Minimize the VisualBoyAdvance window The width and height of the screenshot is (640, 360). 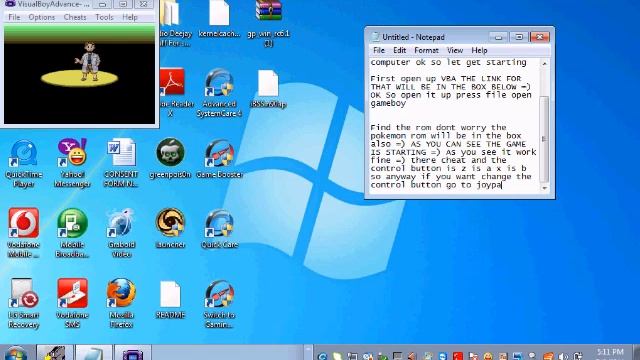coord(102,4)
